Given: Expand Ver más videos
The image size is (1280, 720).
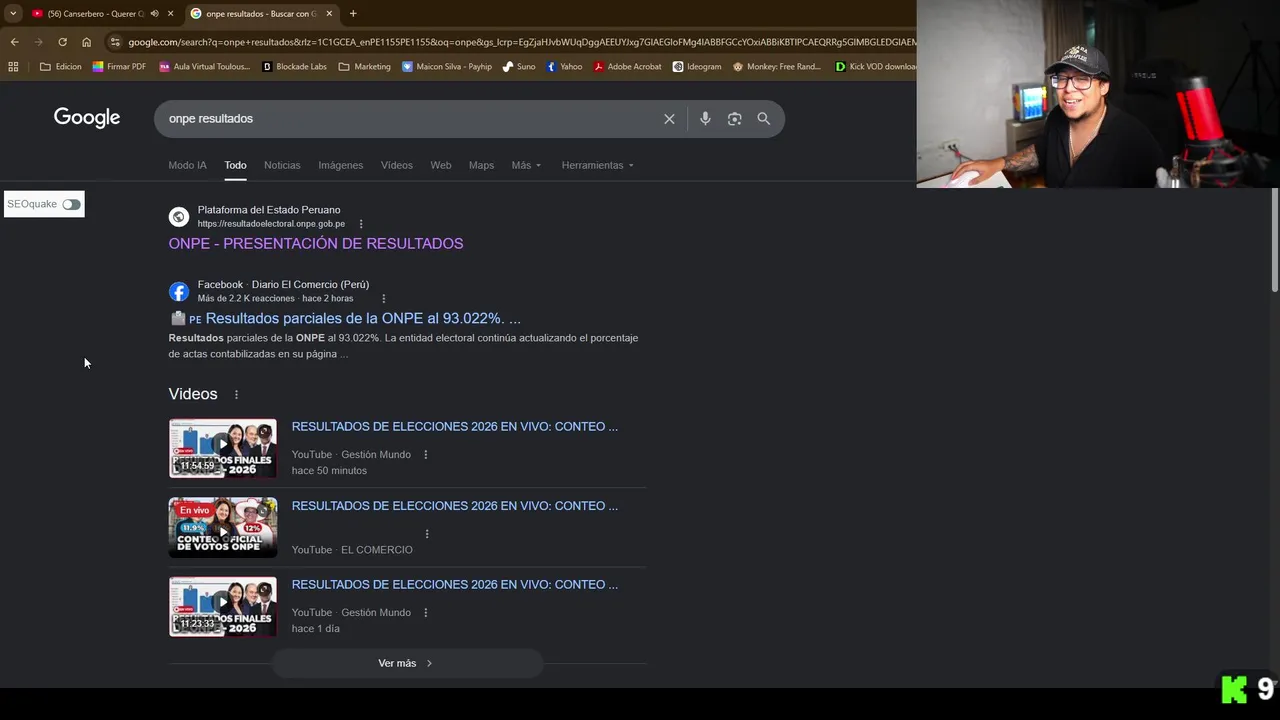Looking at the screenshot, I should click(x=406, y=663).
